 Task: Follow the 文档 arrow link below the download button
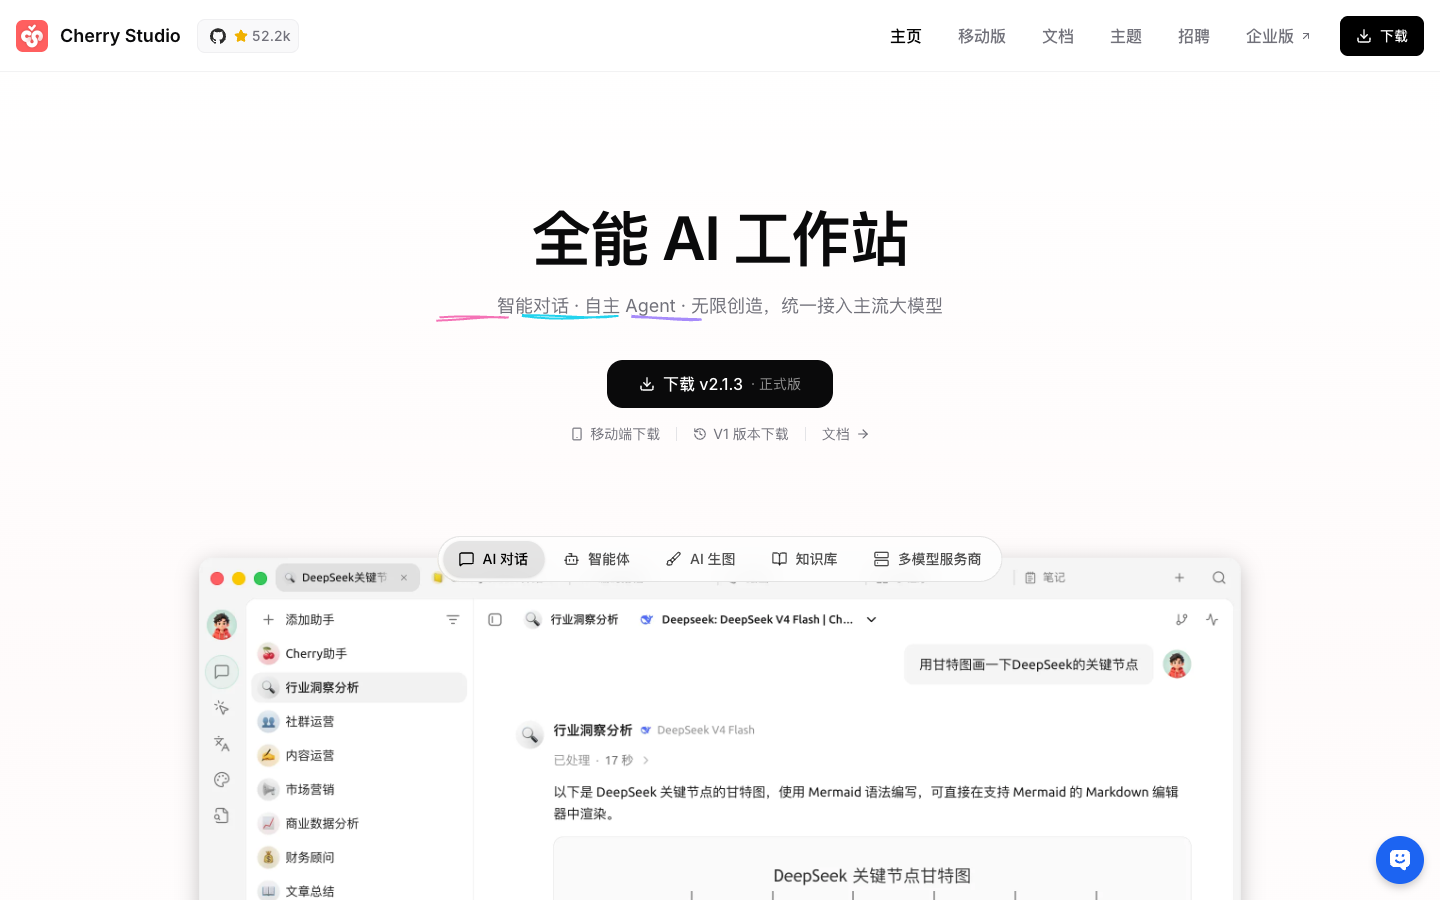846,434
